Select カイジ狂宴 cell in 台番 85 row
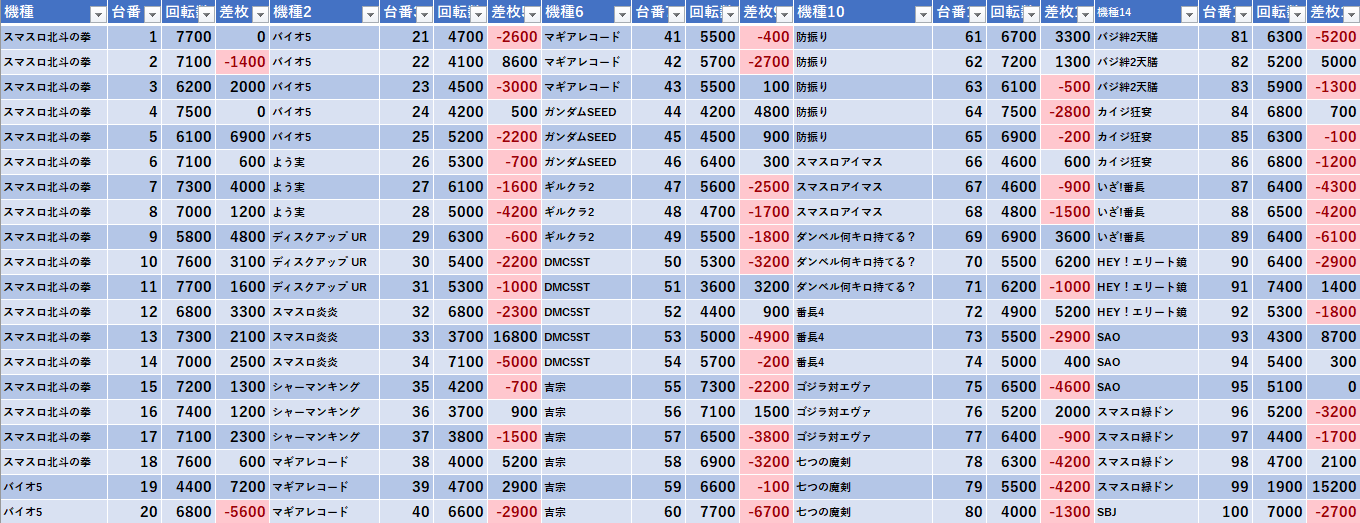The height and width of the screenshot is (523, 1360). (x=1146, y=137)
